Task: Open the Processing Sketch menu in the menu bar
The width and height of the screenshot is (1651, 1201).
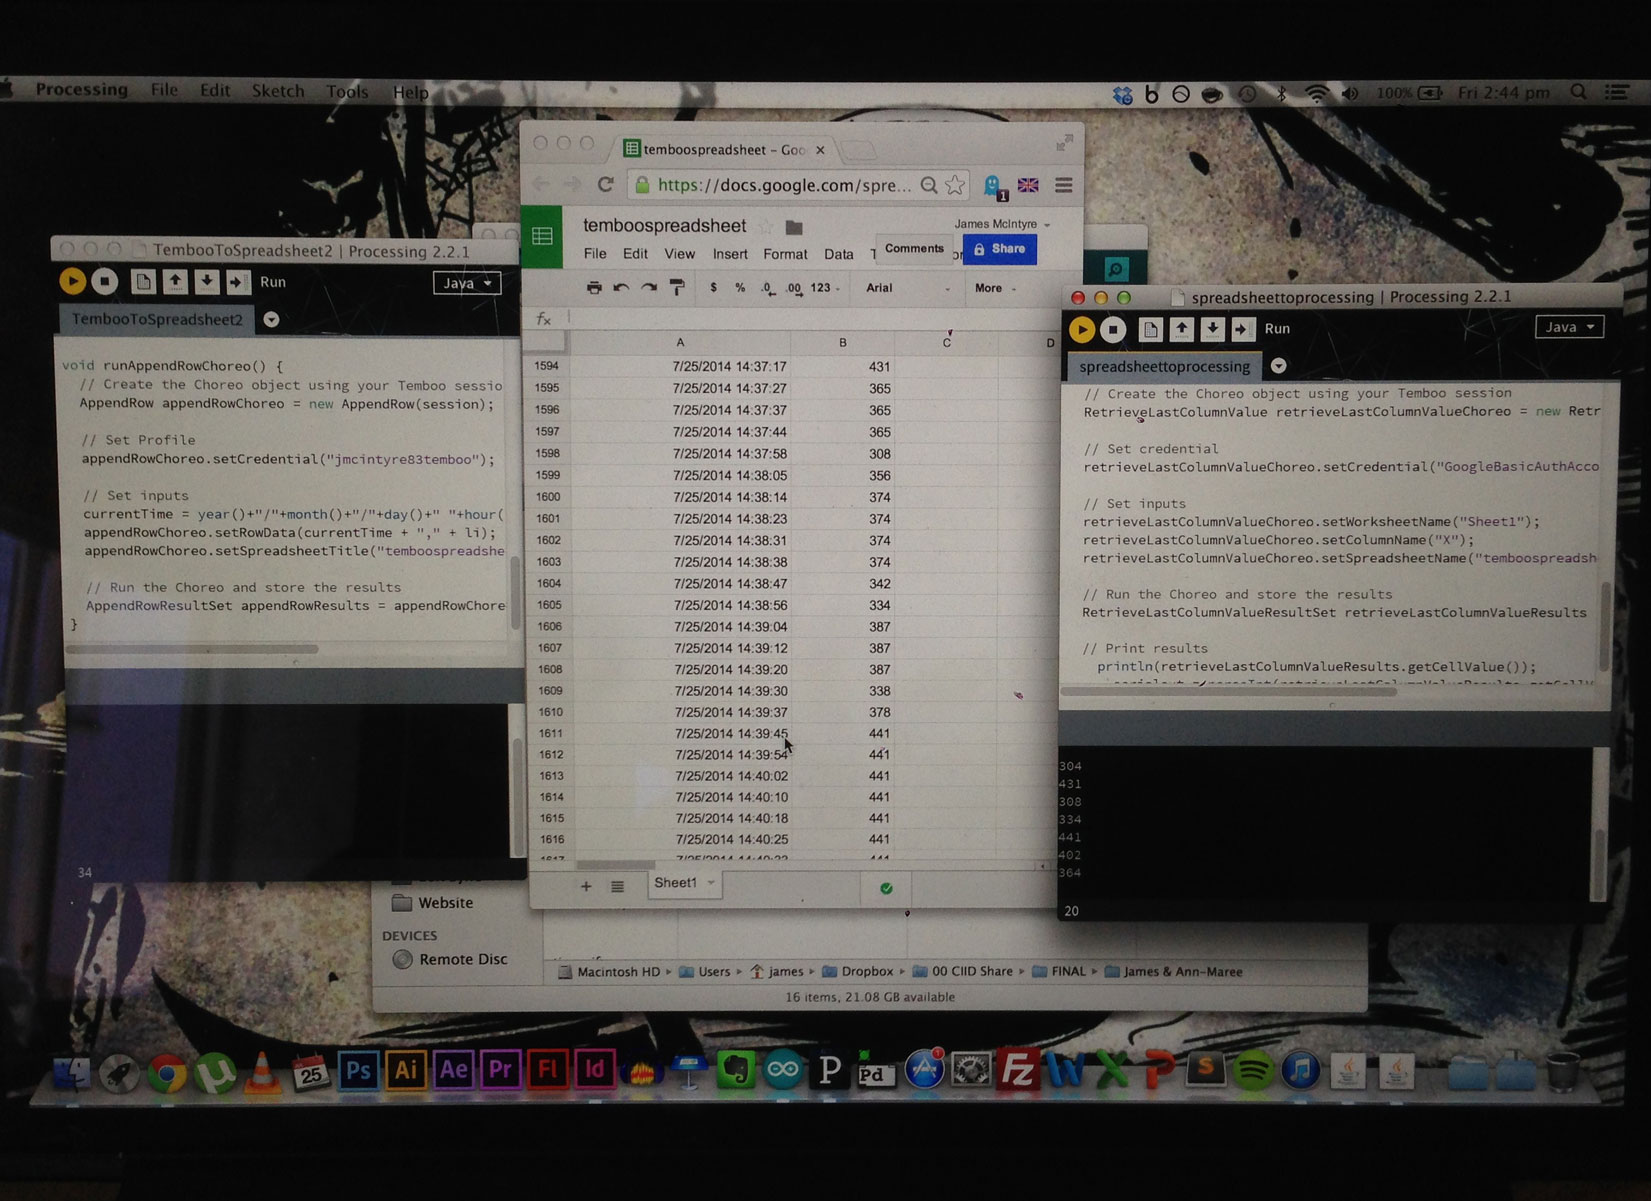Action: (278, 91)
